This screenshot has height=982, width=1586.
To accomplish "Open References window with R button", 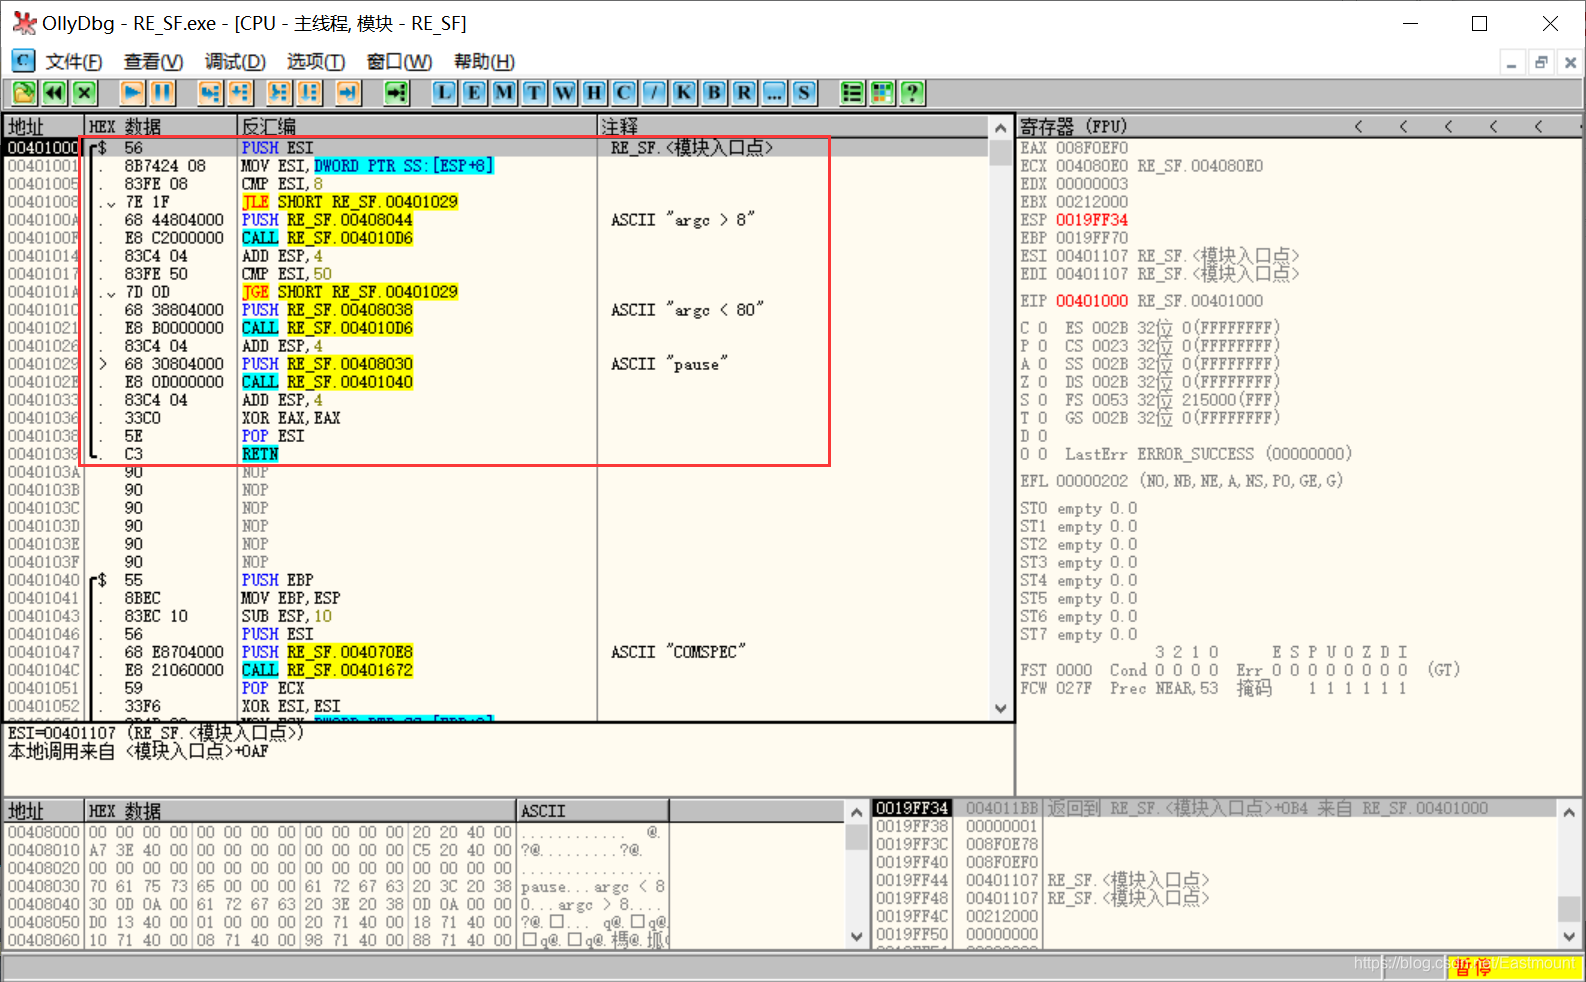I will (x=744, y=93).
